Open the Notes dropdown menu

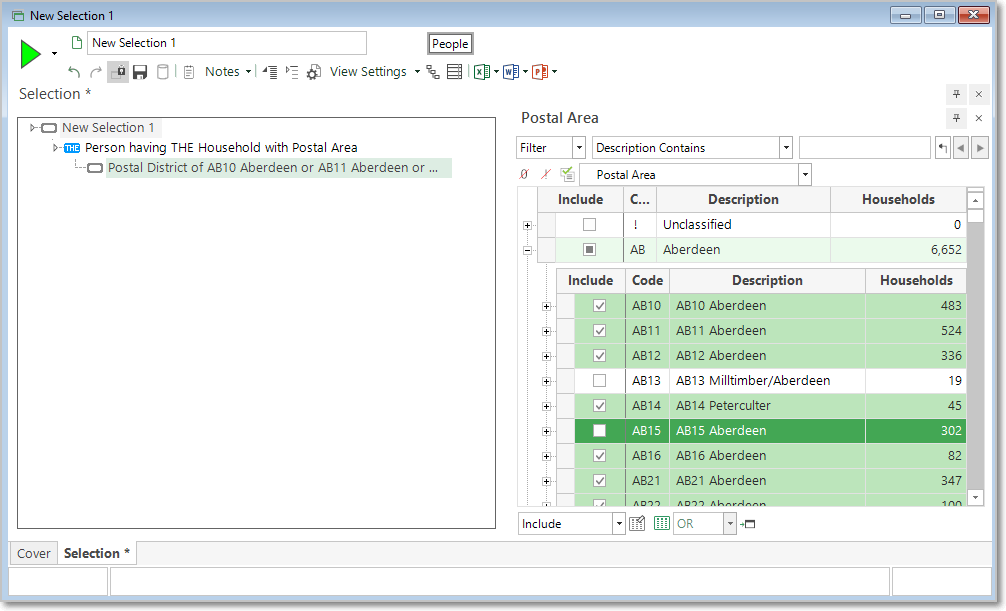point(228,72)
